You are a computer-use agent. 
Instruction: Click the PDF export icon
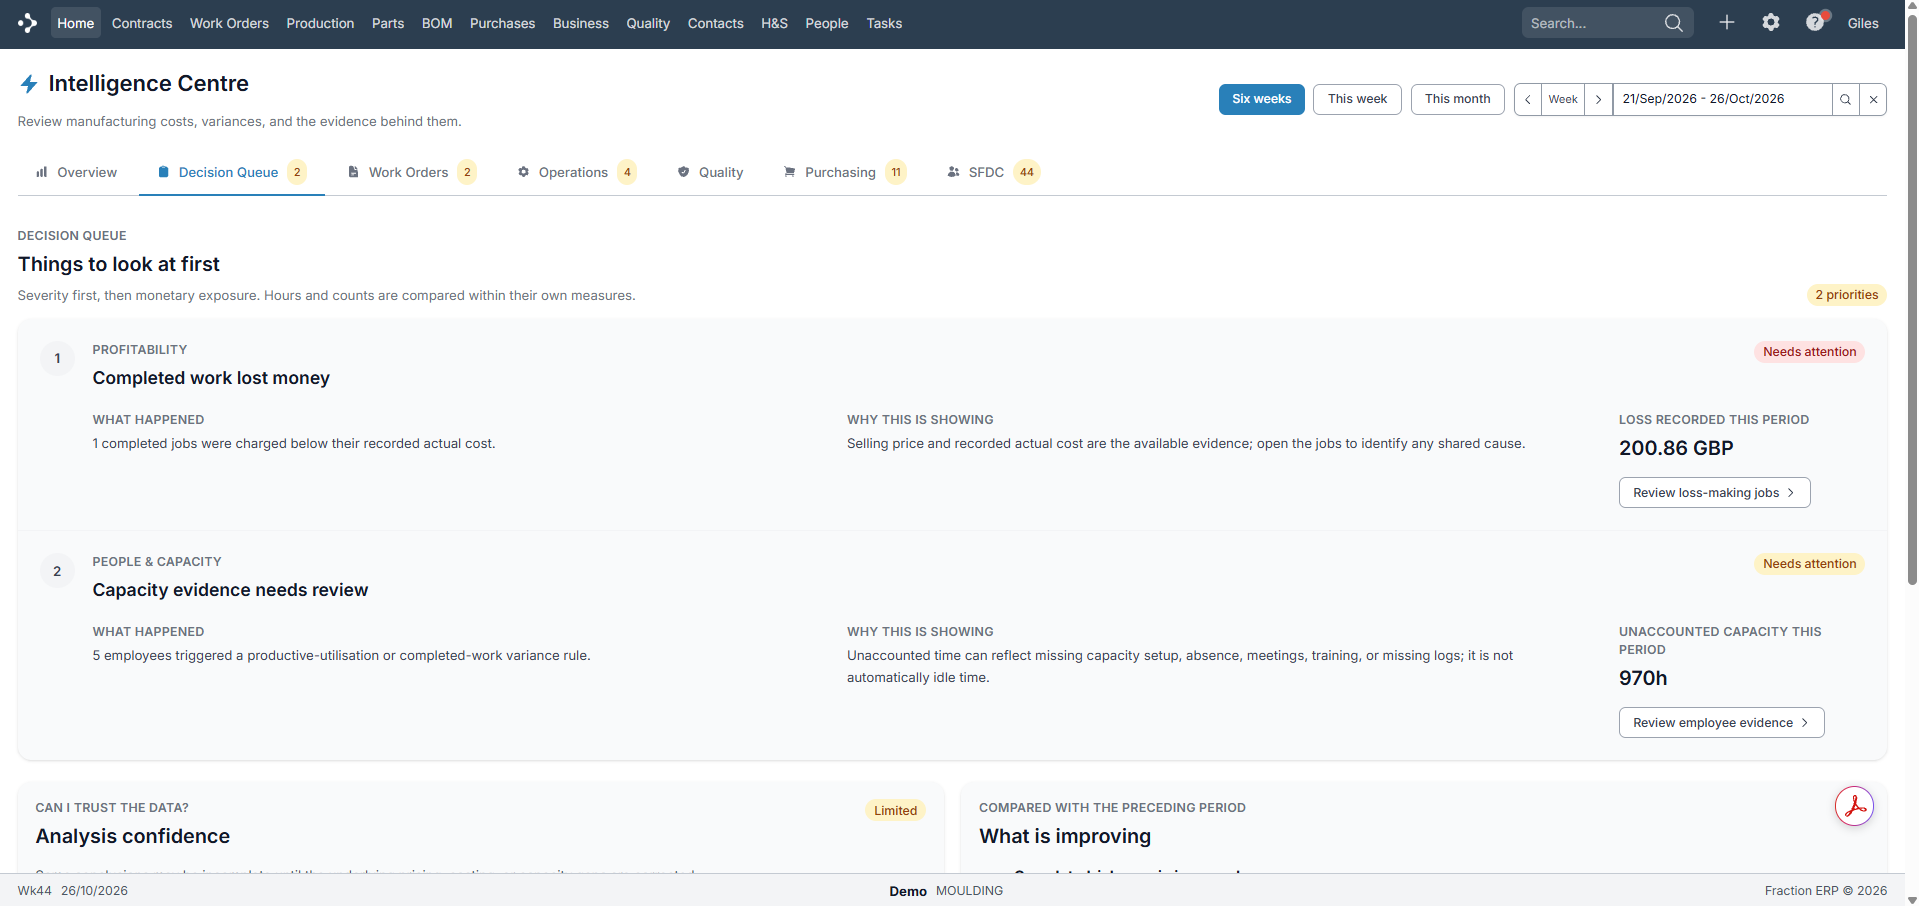1853,806
